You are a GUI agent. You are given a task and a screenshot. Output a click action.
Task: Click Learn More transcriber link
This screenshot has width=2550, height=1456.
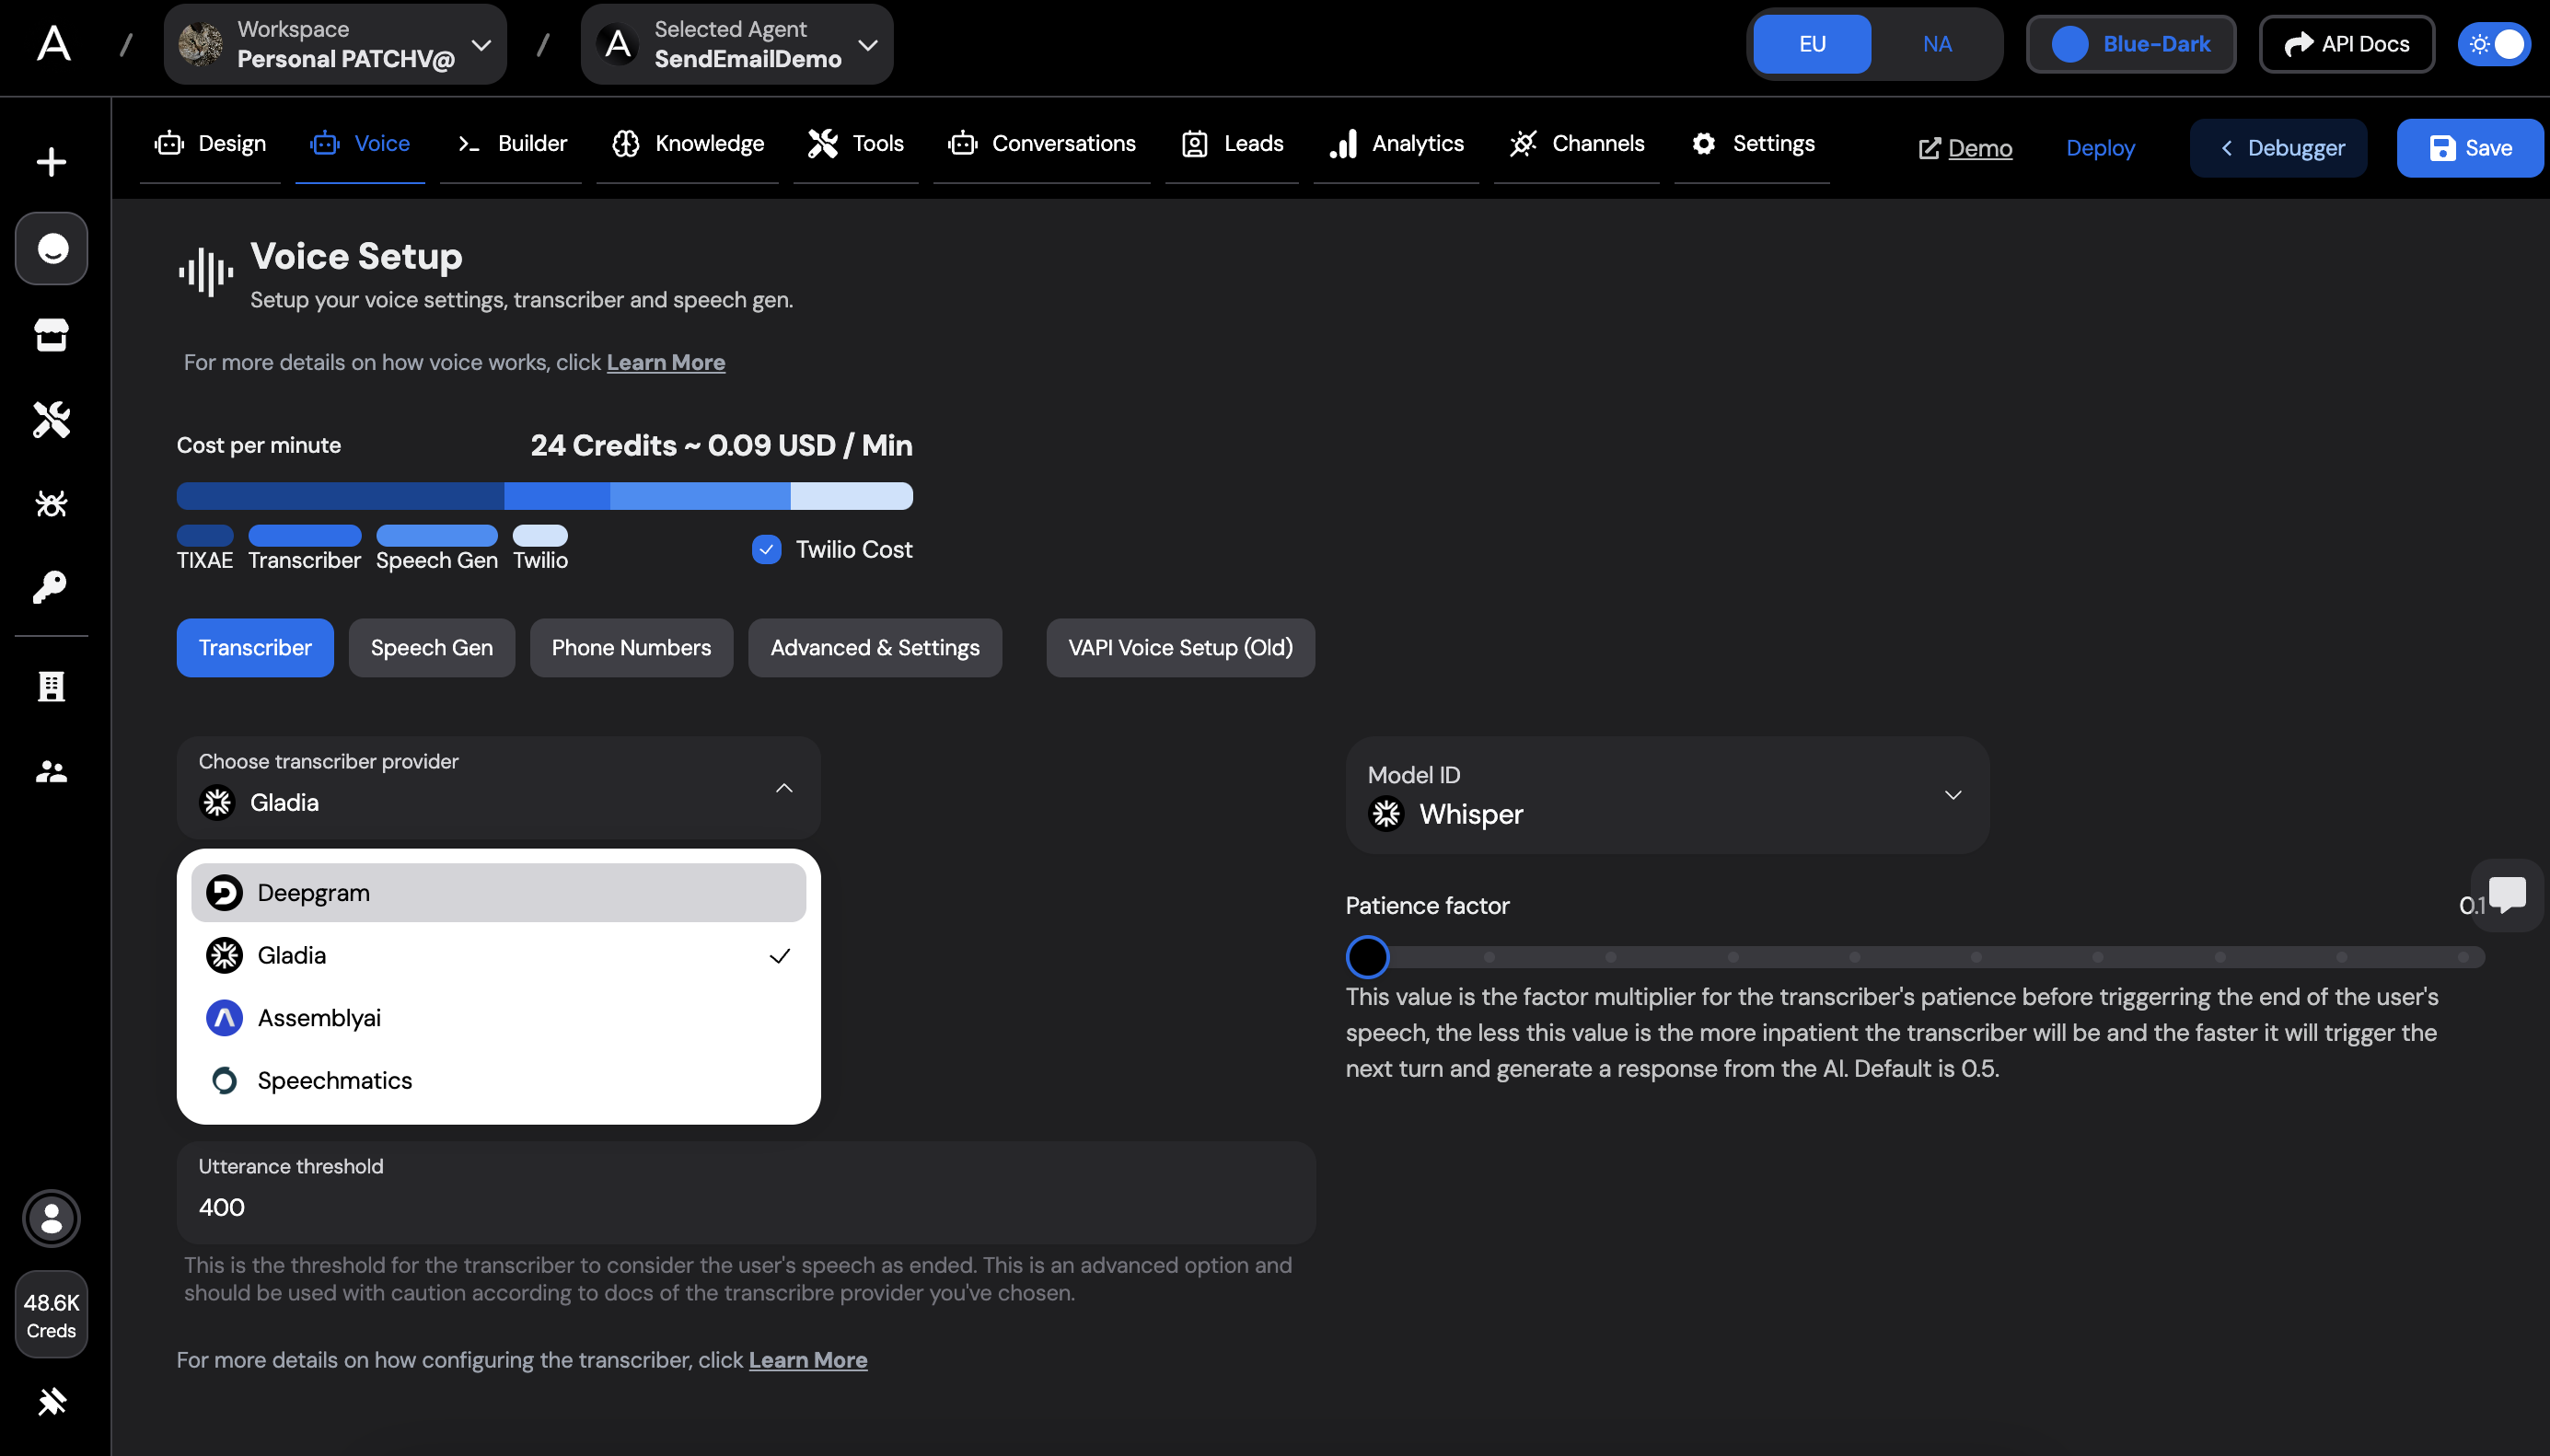pos(807,1359)
